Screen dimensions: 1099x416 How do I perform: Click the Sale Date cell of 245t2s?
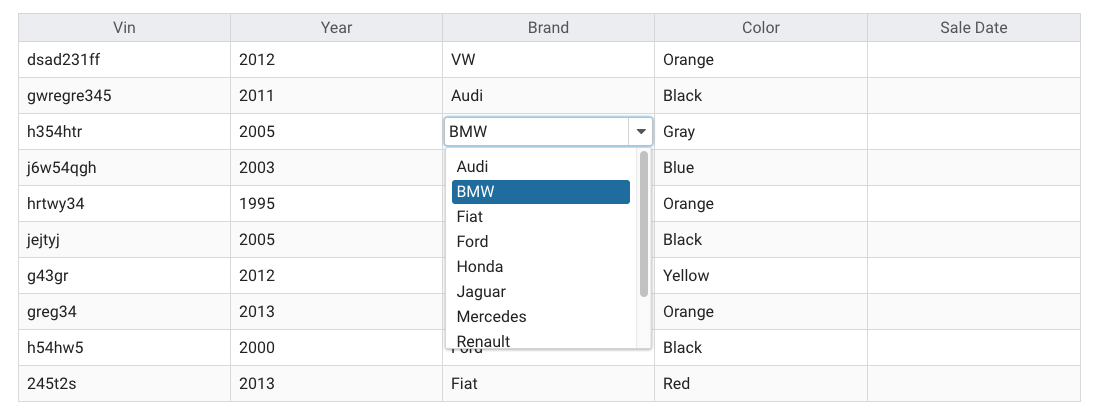coord(974,384)
